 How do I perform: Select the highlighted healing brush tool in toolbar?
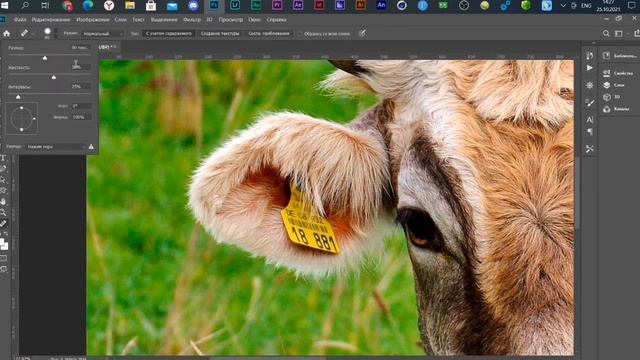[x=3, y=223]
